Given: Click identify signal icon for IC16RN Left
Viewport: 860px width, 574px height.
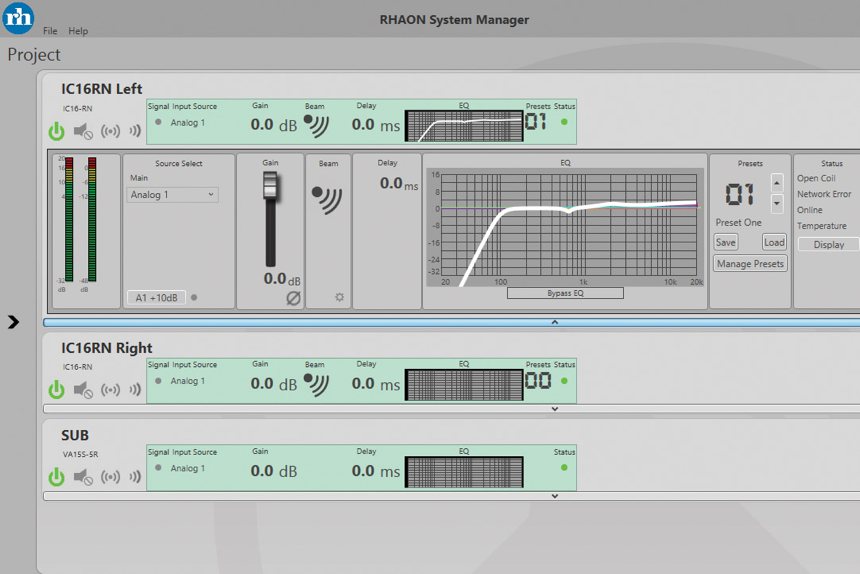Looking at the screenshot, I should click(x=110, y=131).
